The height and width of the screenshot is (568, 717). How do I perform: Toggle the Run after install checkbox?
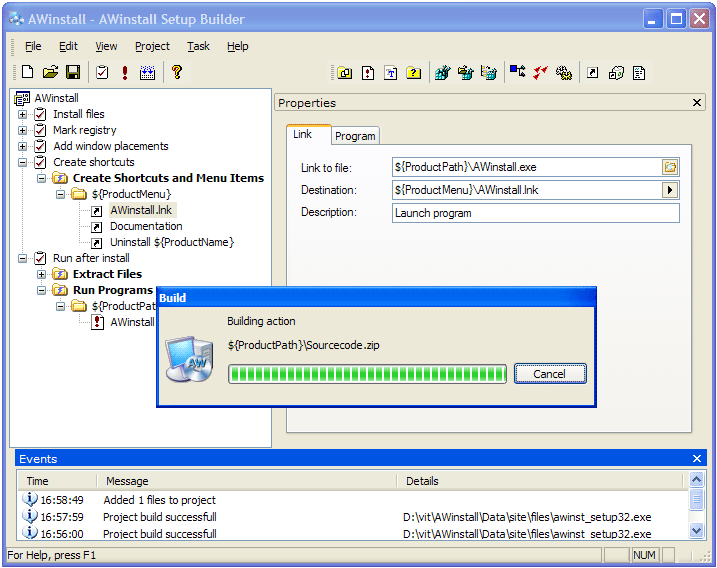click(40, 258)
